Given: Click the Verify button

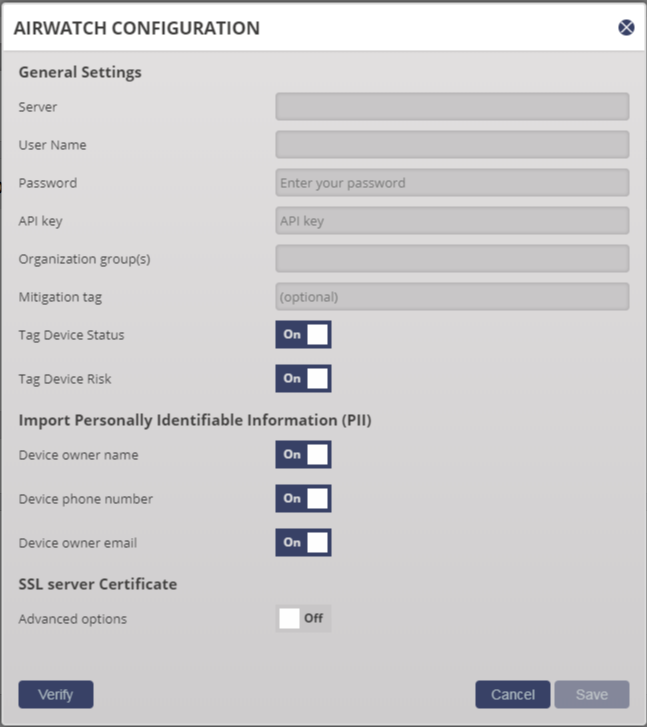Looking at the screenshot, I should tap(56, 695).
